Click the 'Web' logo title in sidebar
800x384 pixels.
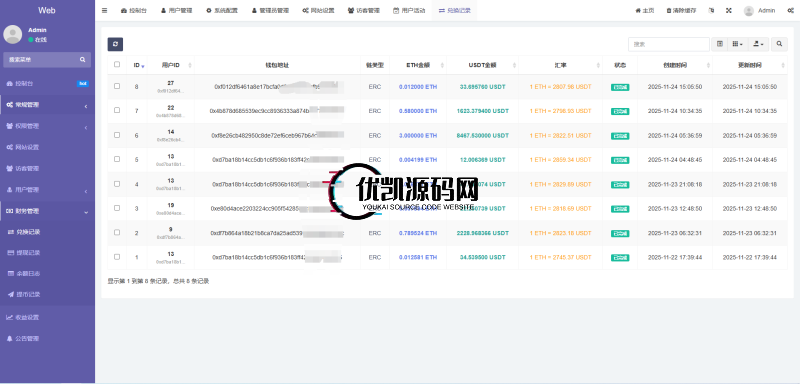pos(47,10)
